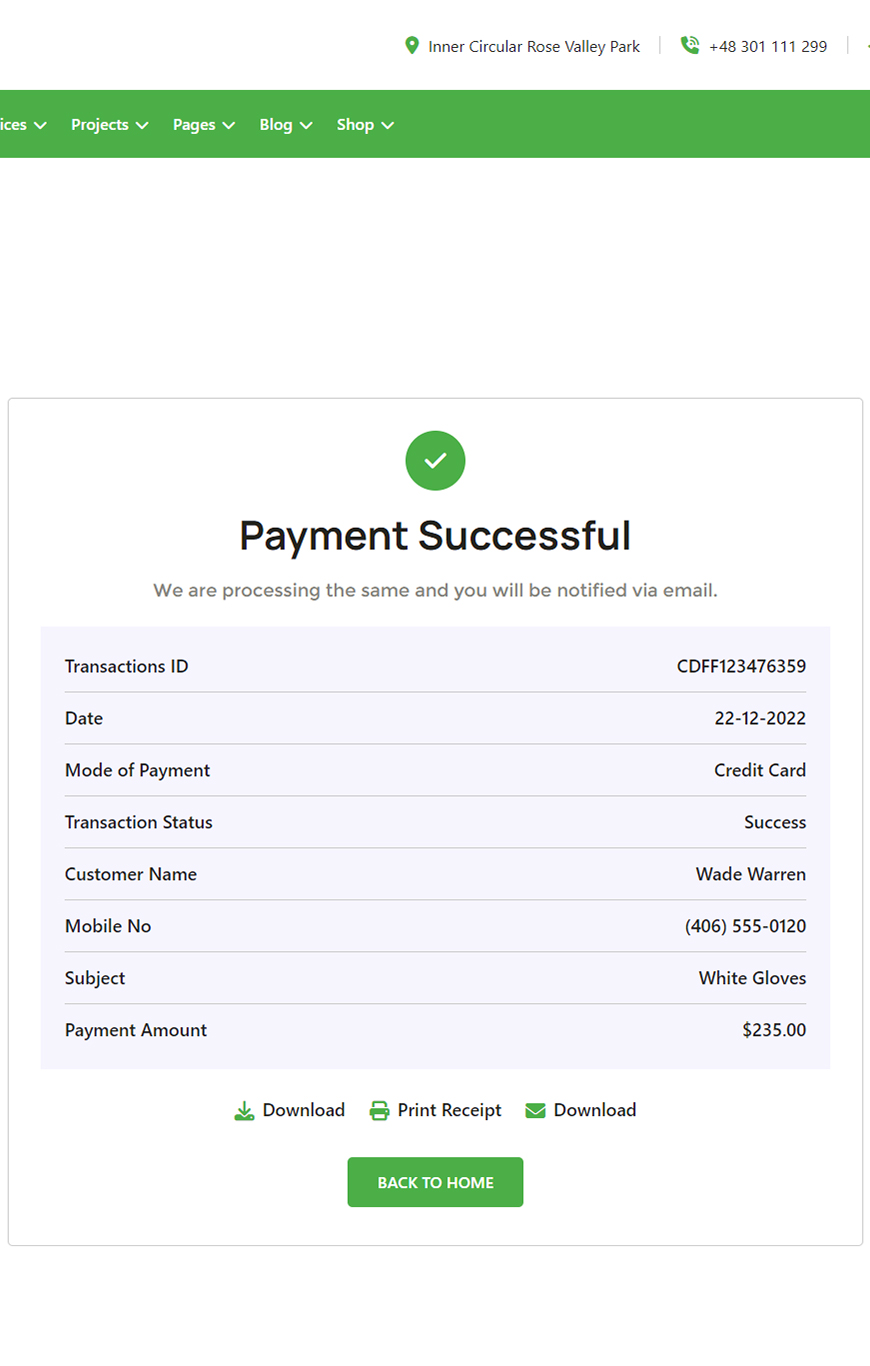Image resolution: width=870 pixels, height=1366 pixels.
Task: Click the date value 22-12-2022
Action: 760,719
